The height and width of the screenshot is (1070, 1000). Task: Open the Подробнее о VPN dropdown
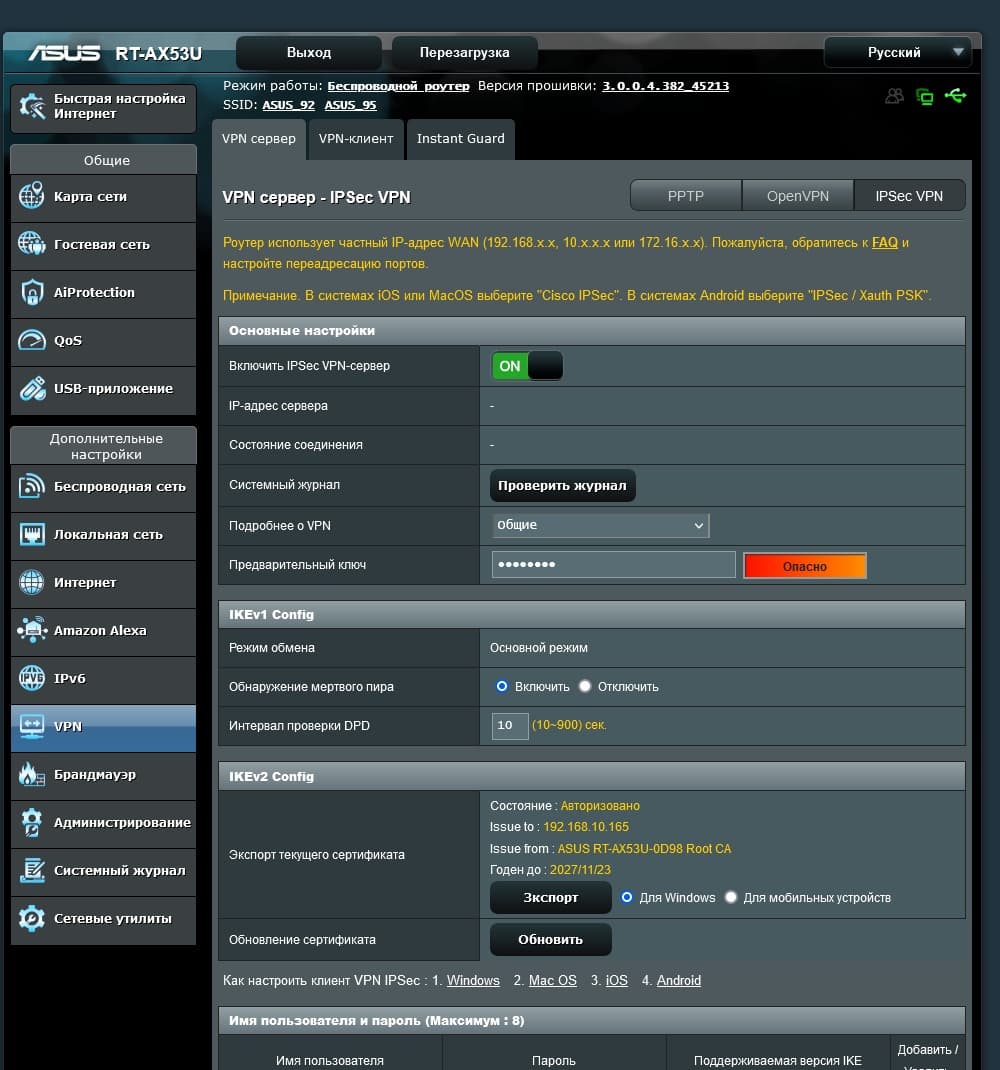click(x=601, y=525)
